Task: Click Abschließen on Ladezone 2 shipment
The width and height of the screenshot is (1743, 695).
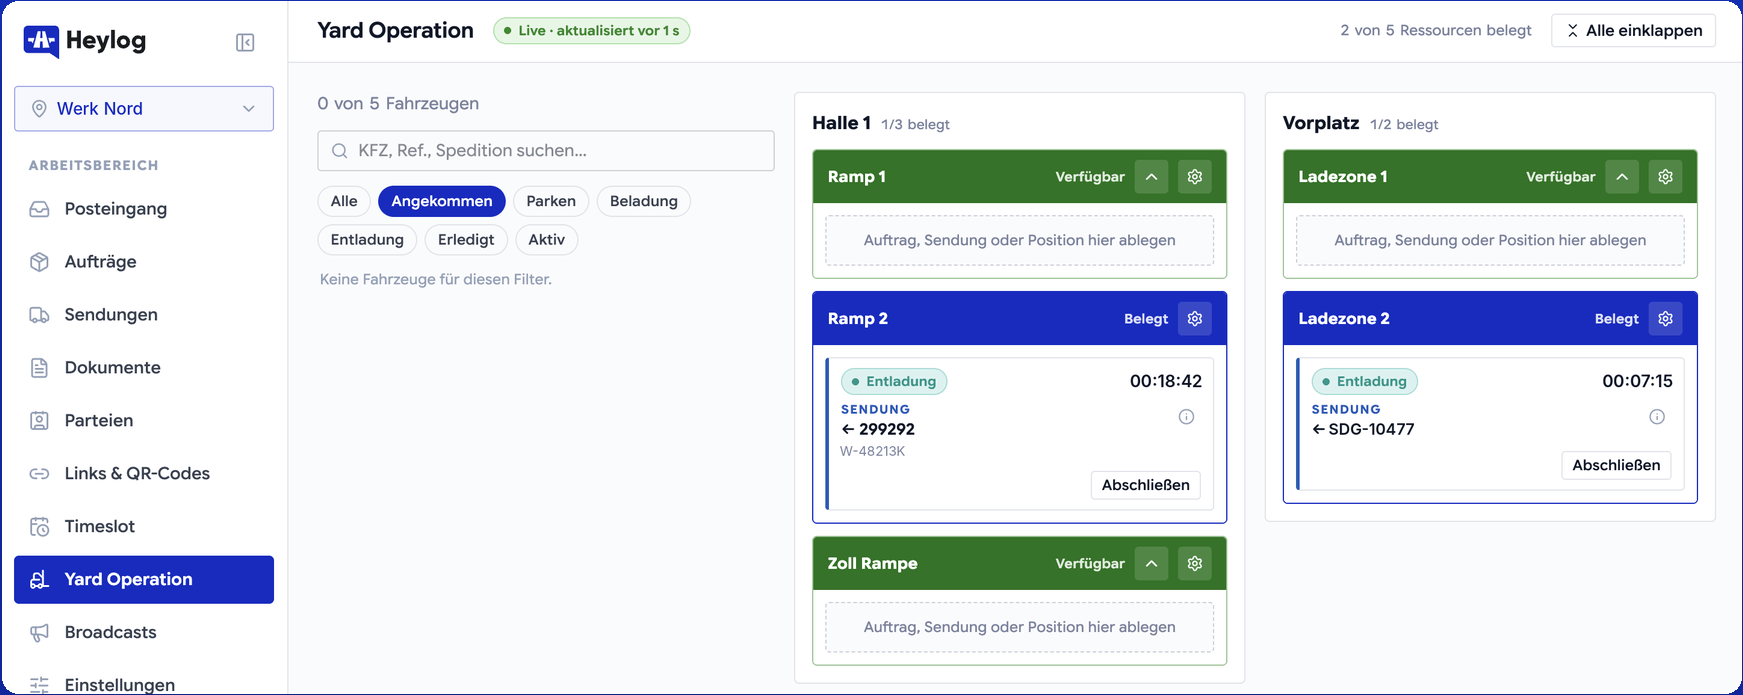Action: coord(1616,465)
